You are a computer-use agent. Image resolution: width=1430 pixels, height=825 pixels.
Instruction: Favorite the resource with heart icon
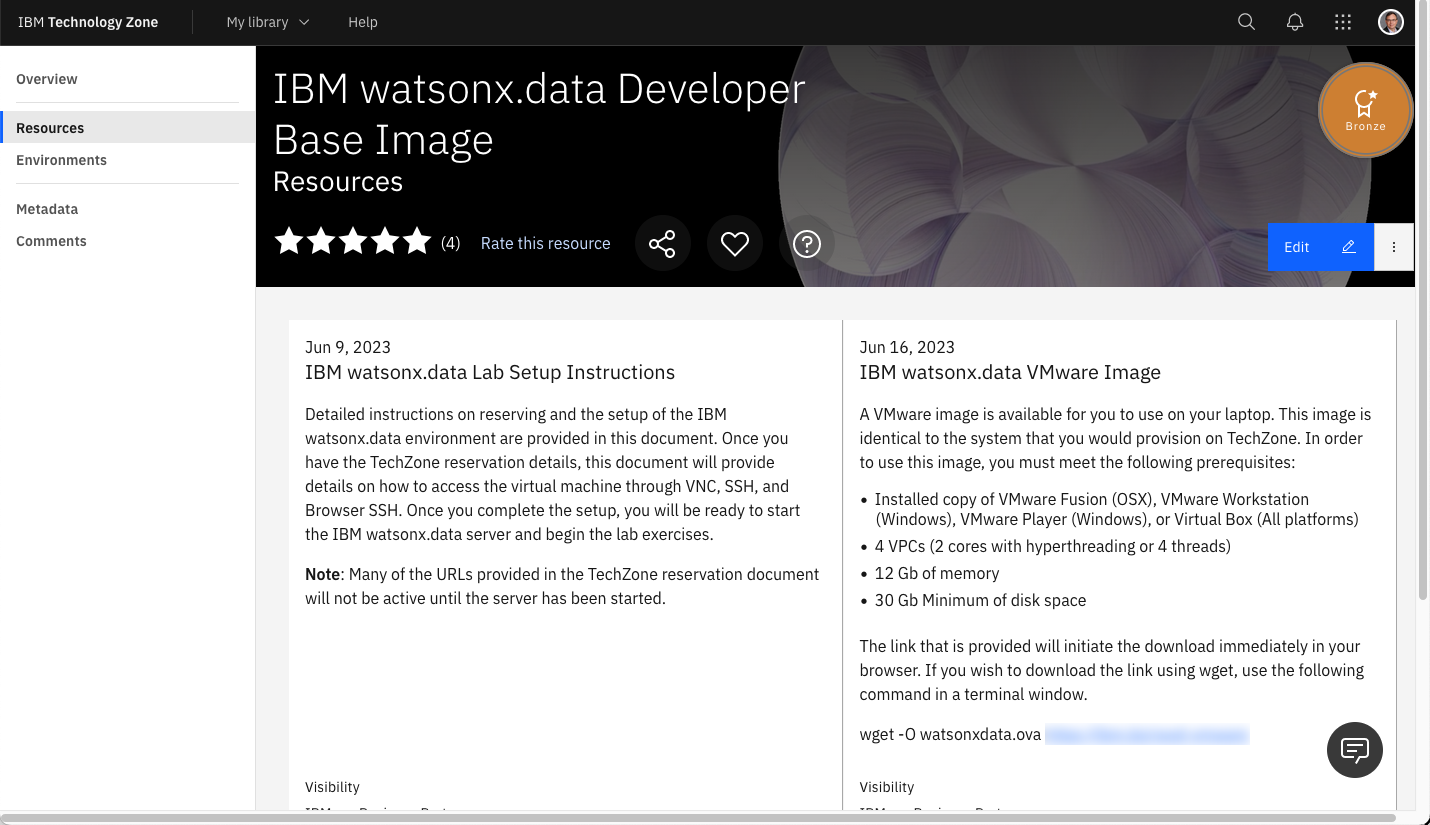[735, 243]
